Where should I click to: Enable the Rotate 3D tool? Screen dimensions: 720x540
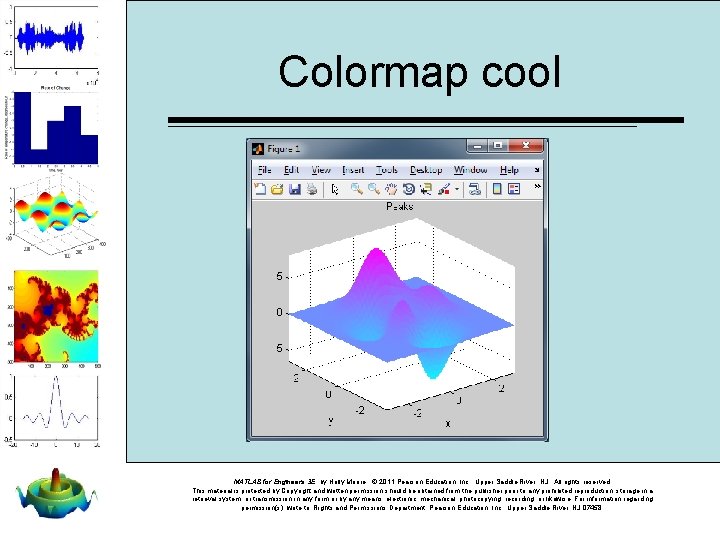(408, 189)
